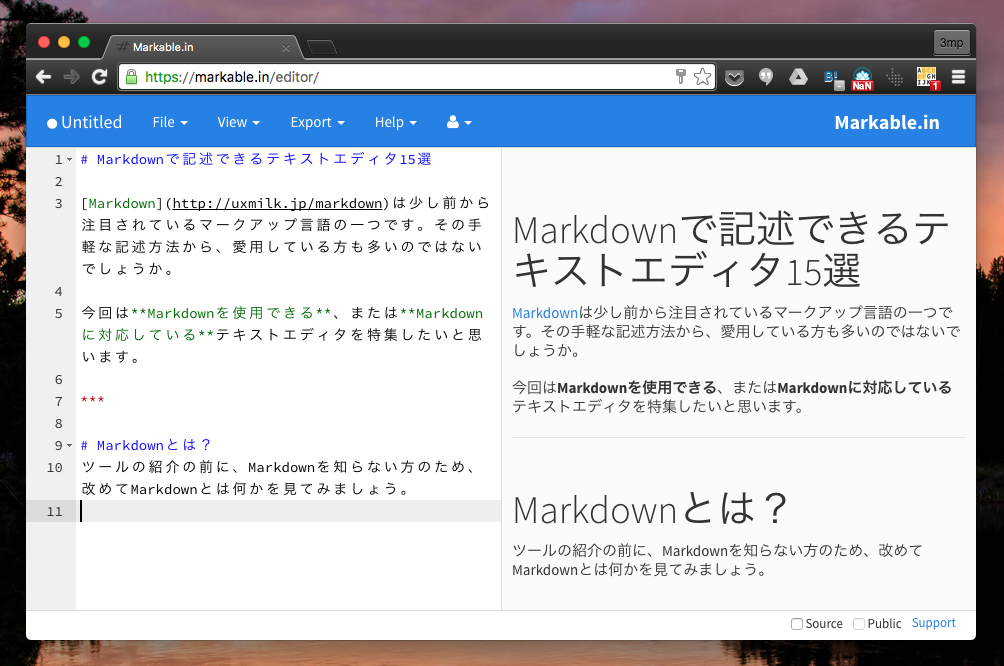Click the Markable.in brand logo text
Image resolution: width=1004 pixels, height=666 pixels.
tap(886, 122)
